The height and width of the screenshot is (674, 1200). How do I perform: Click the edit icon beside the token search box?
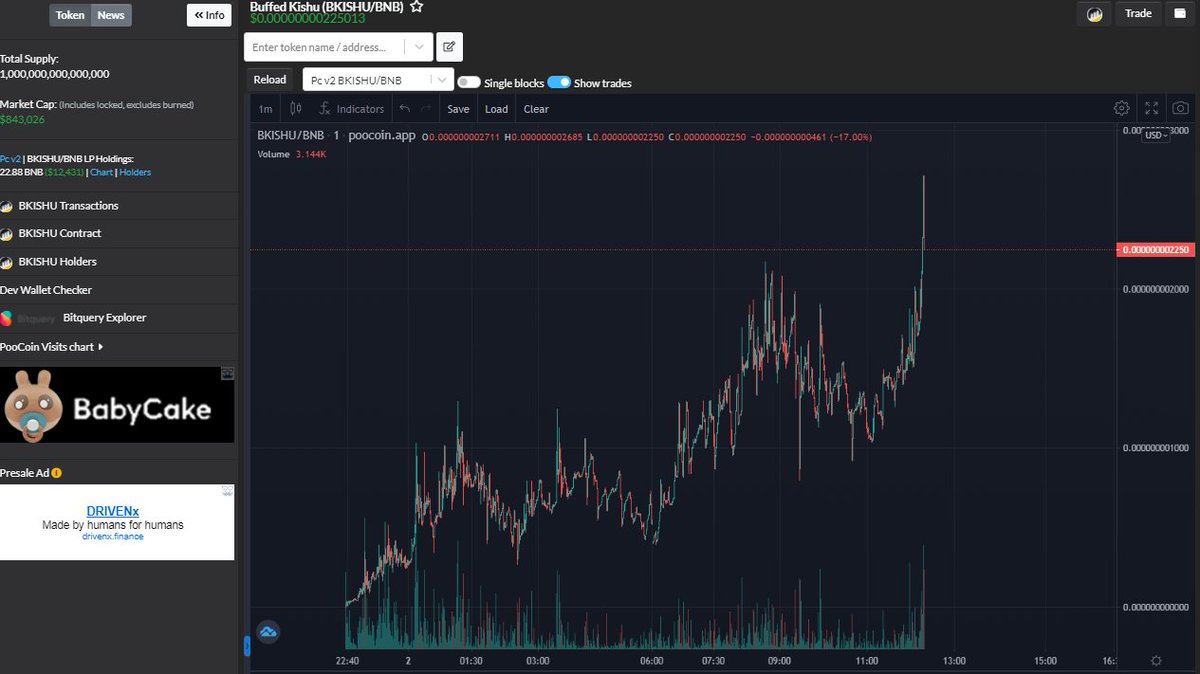(x=449, y=47)
